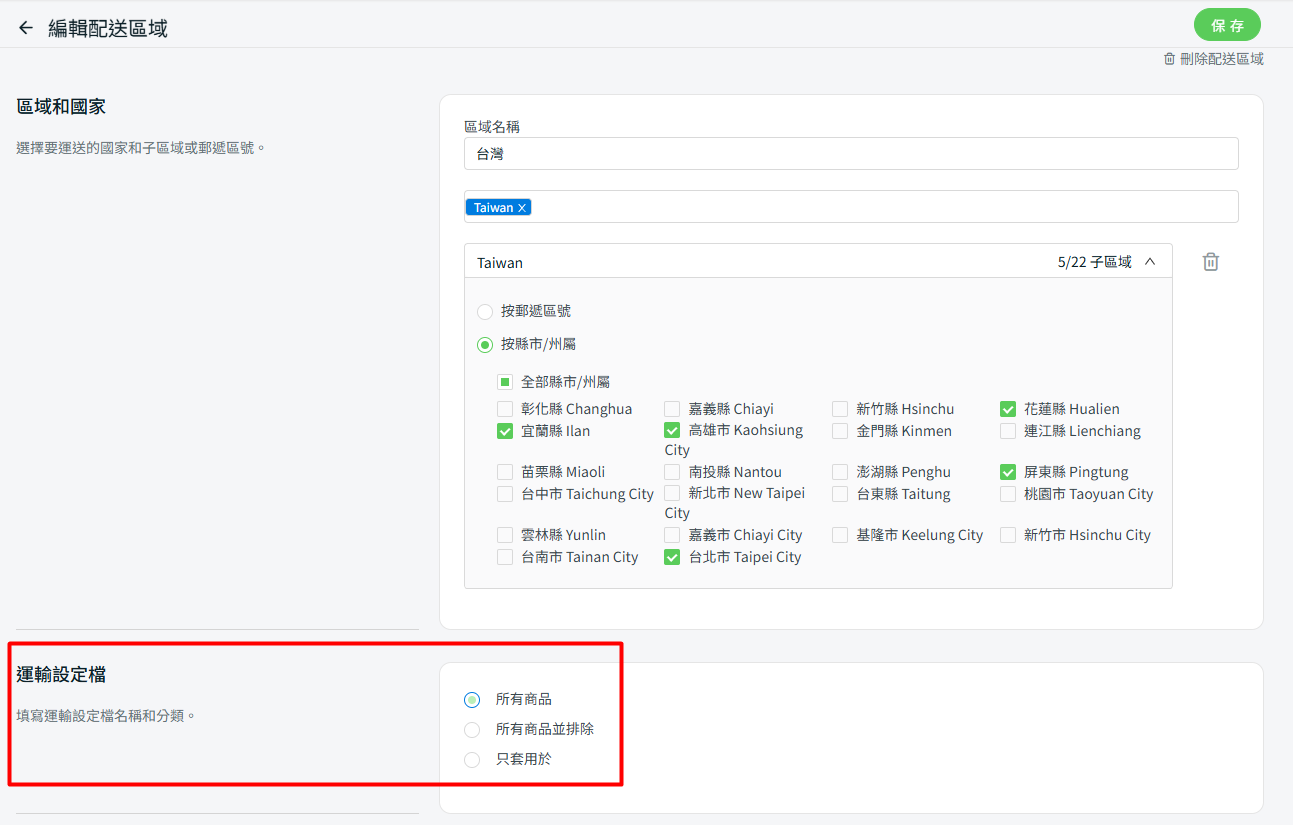Image resolution: width=1293 pixels, height=825 pixels.
Task: Check the 彰化縣 Changhua checkbox
Action: (505, 409)
